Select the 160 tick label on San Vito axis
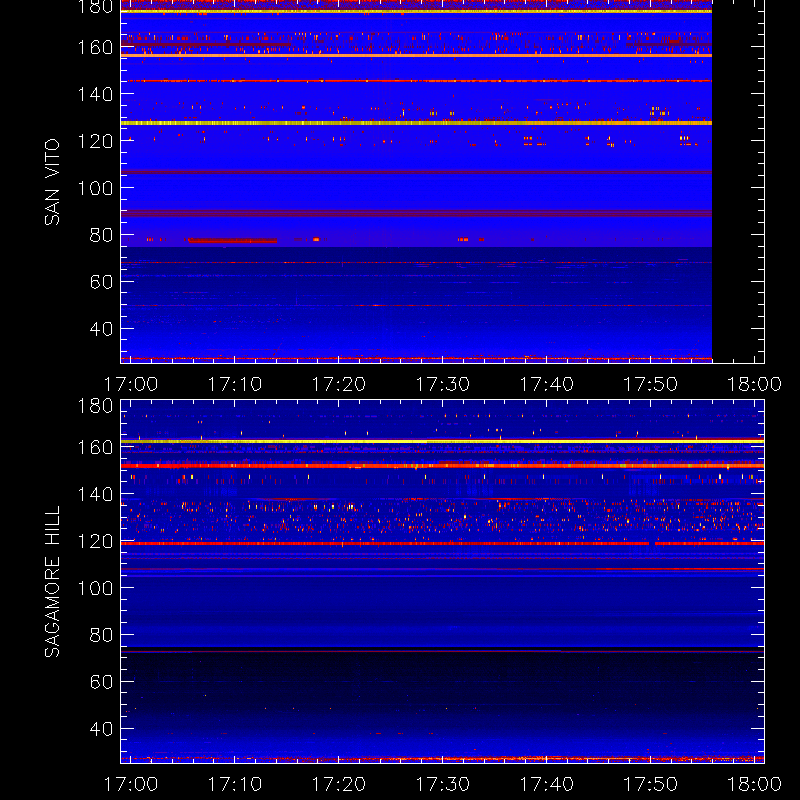 (x=95, y=47)
